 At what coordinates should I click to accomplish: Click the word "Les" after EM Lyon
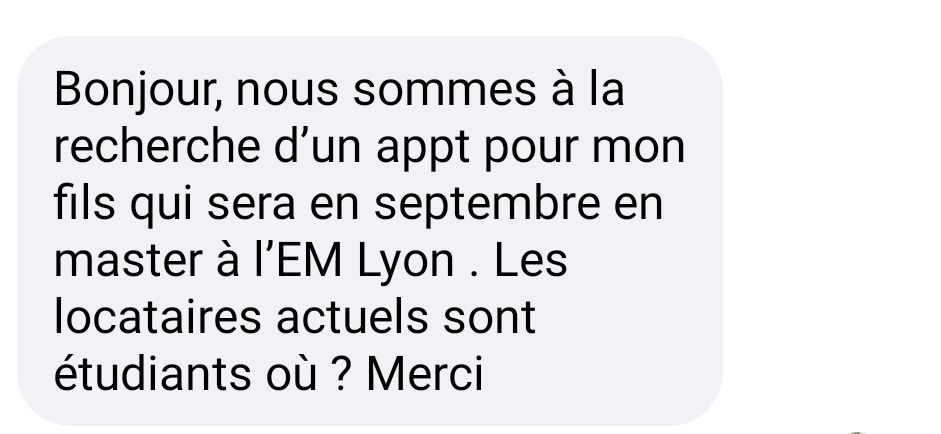(531, 261)
